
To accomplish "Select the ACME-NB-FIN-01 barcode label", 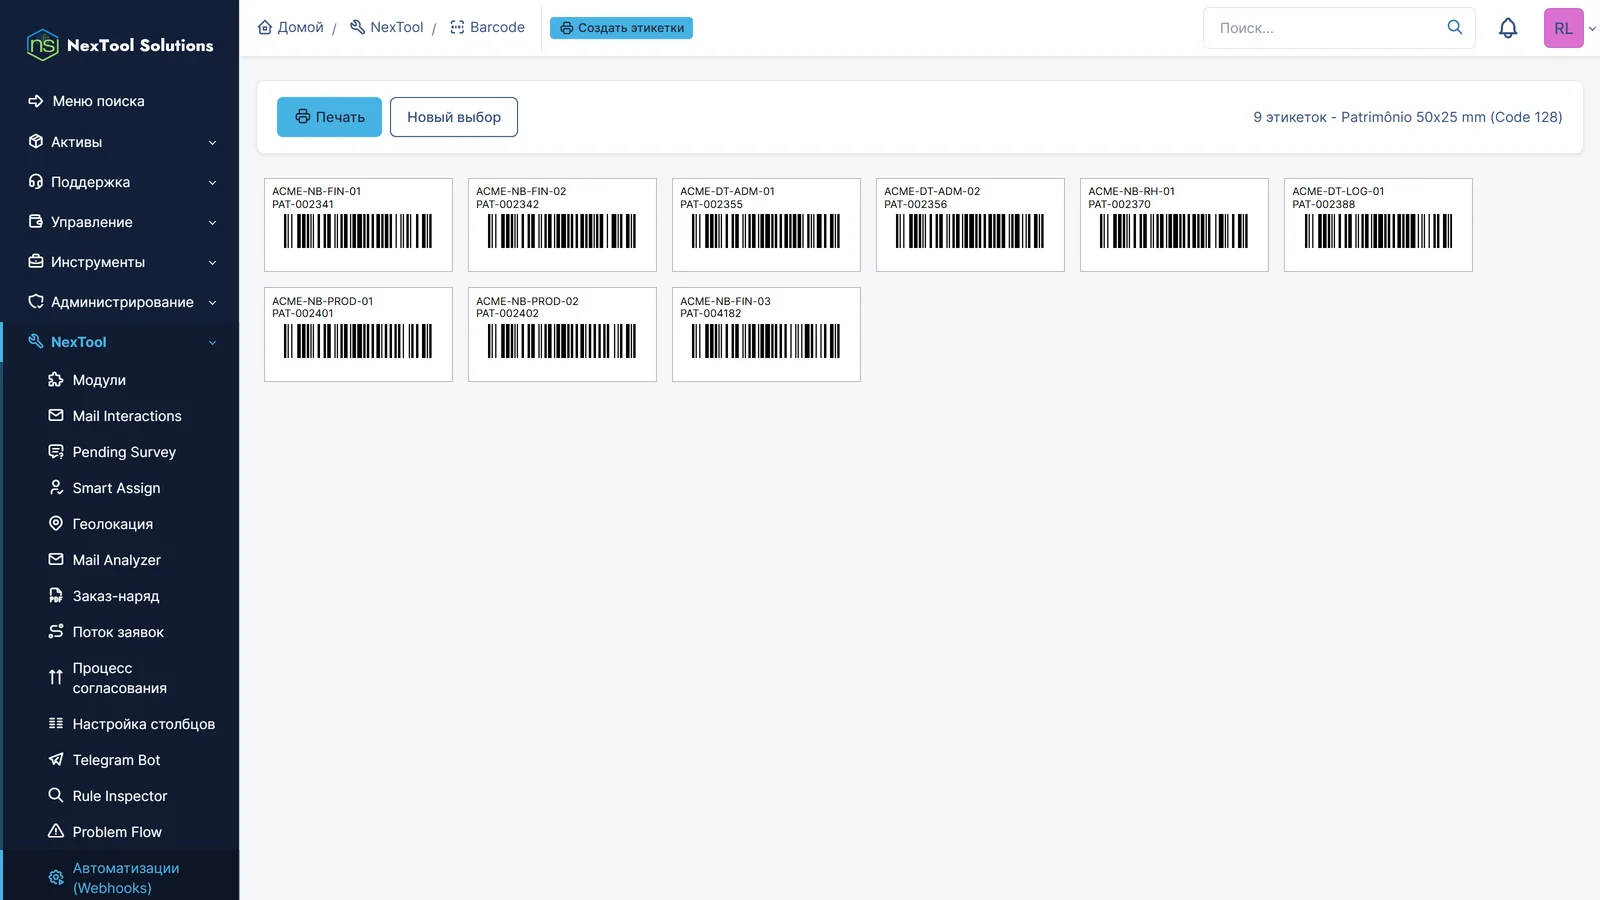I will (x=358, y=225).
